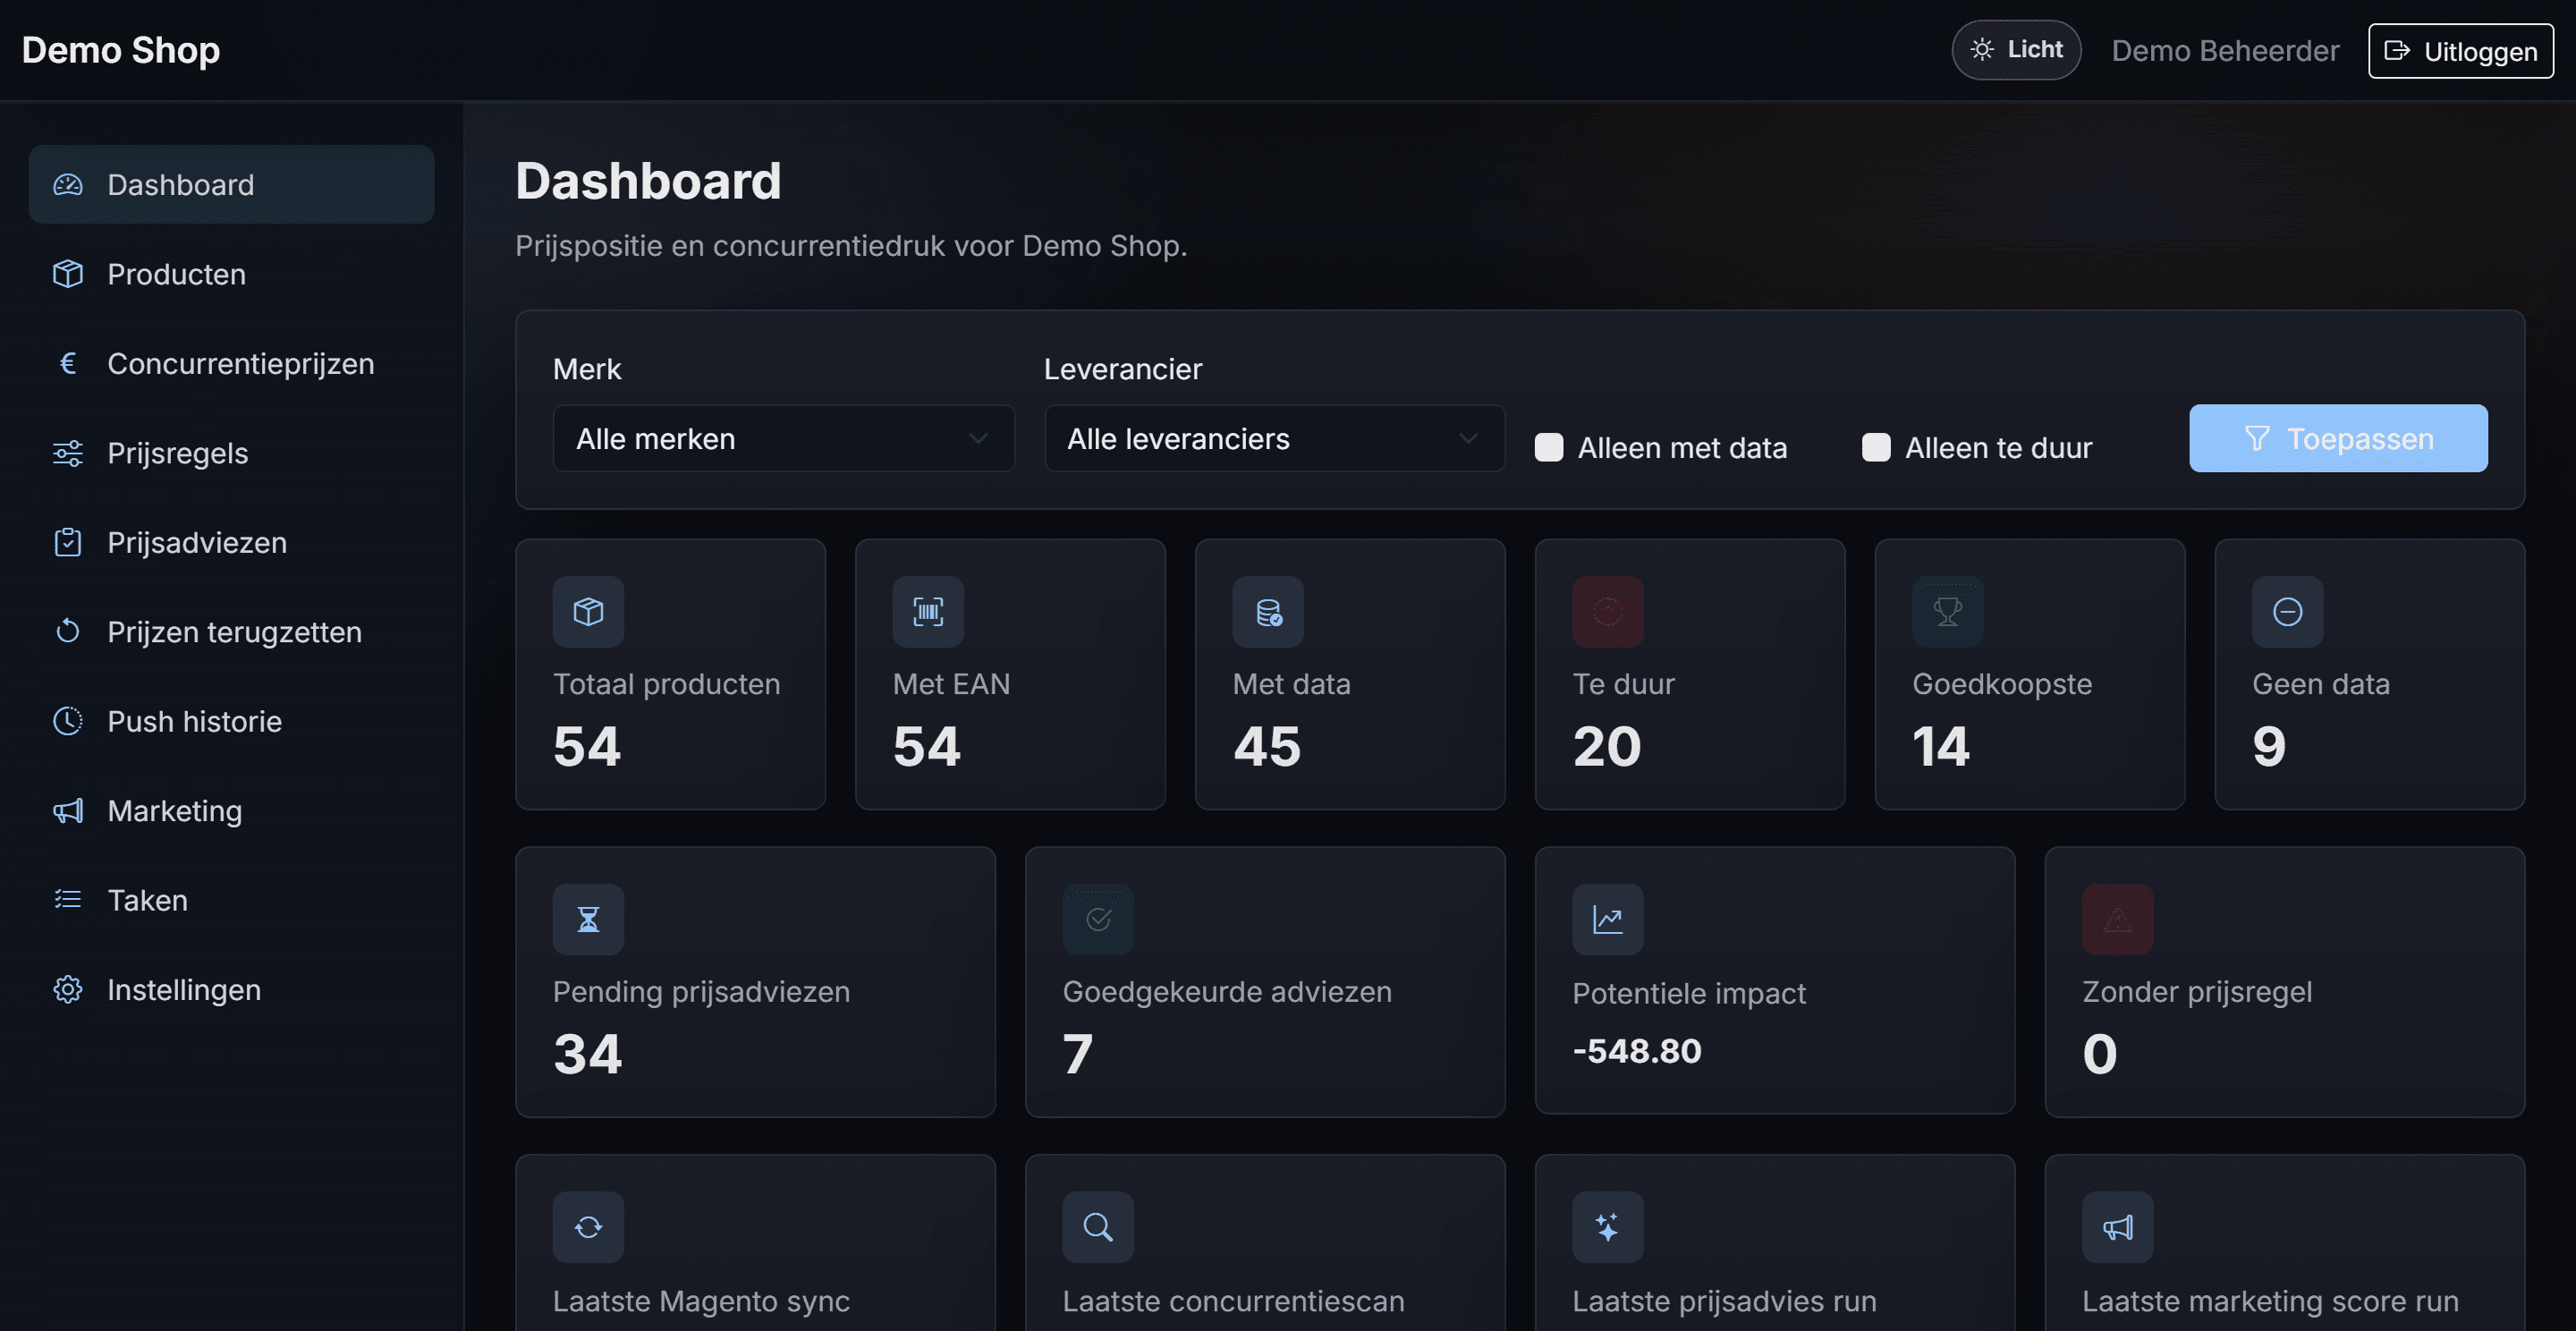The width and height of the screenshot is (2576, 1331).
Task: Open Instellingen in the sidebar
Action: (231, 989)
